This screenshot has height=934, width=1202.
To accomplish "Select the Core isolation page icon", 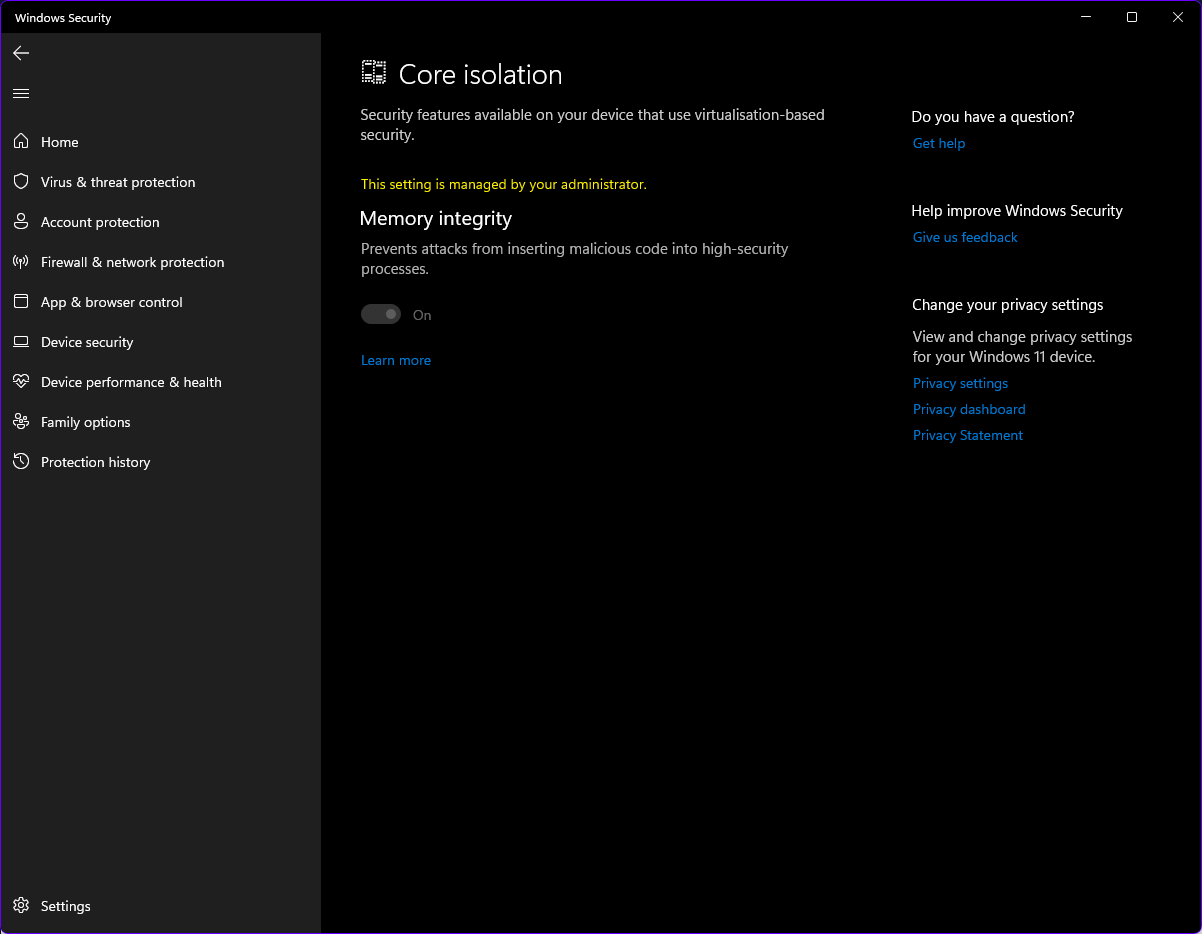I will (373, 71).
